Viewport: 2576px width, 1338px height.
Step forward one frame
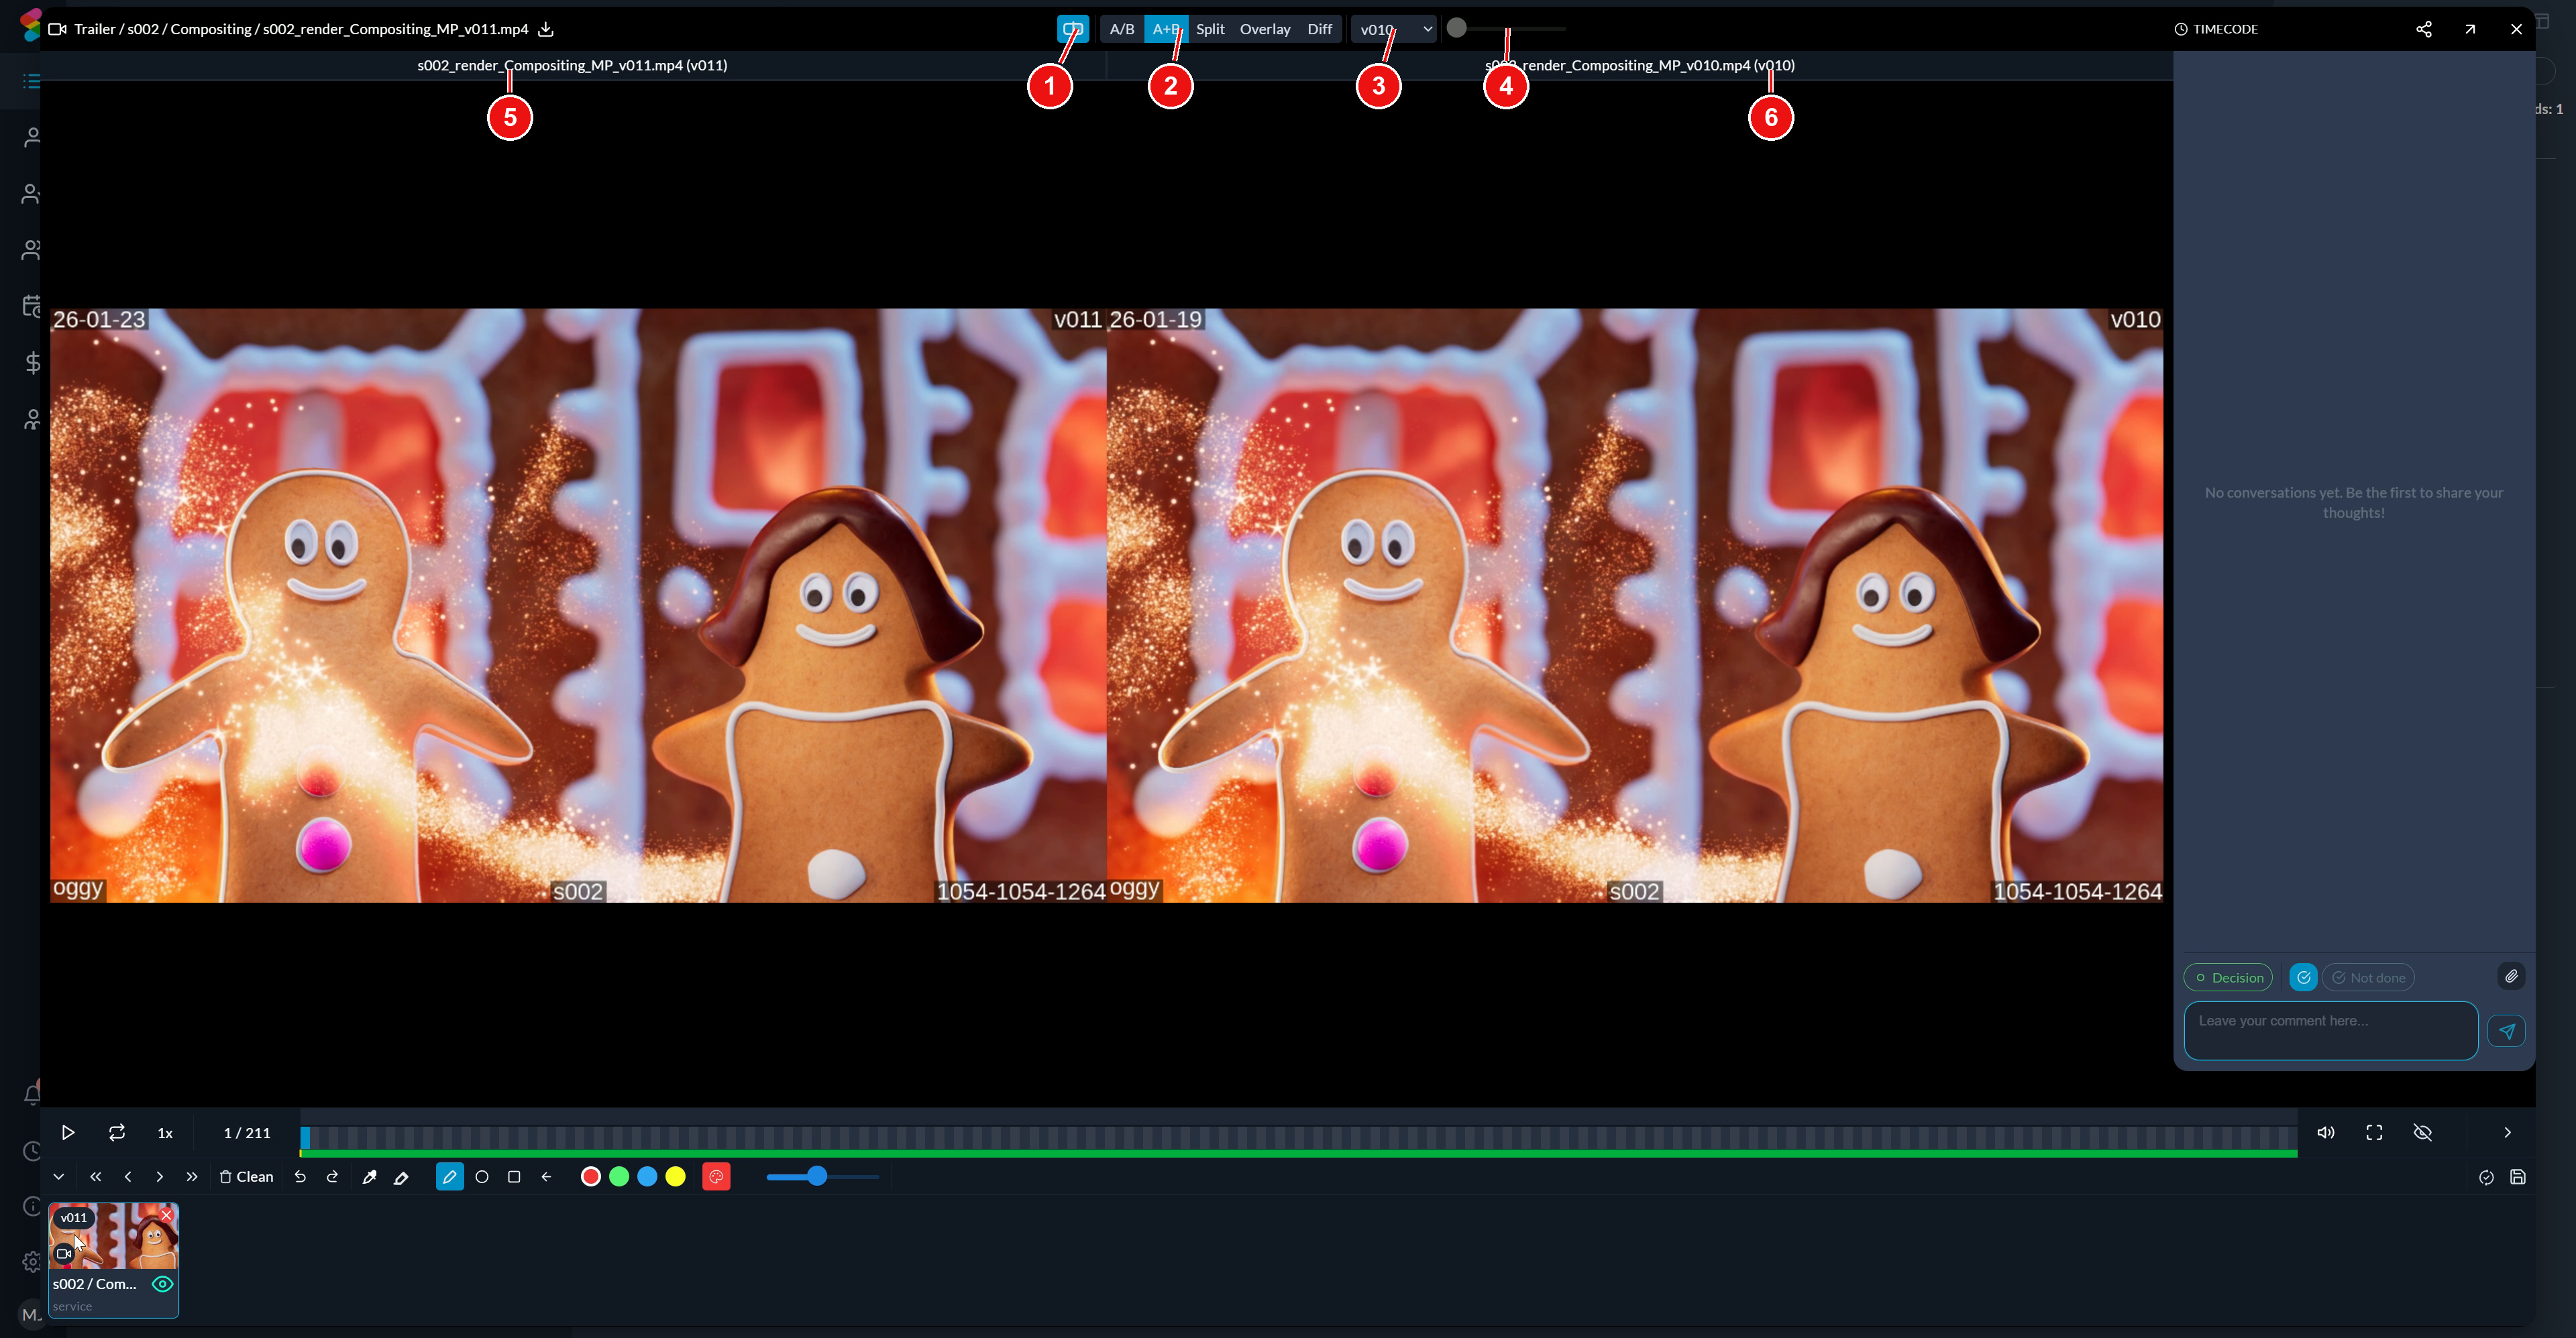coord(159,1177)
